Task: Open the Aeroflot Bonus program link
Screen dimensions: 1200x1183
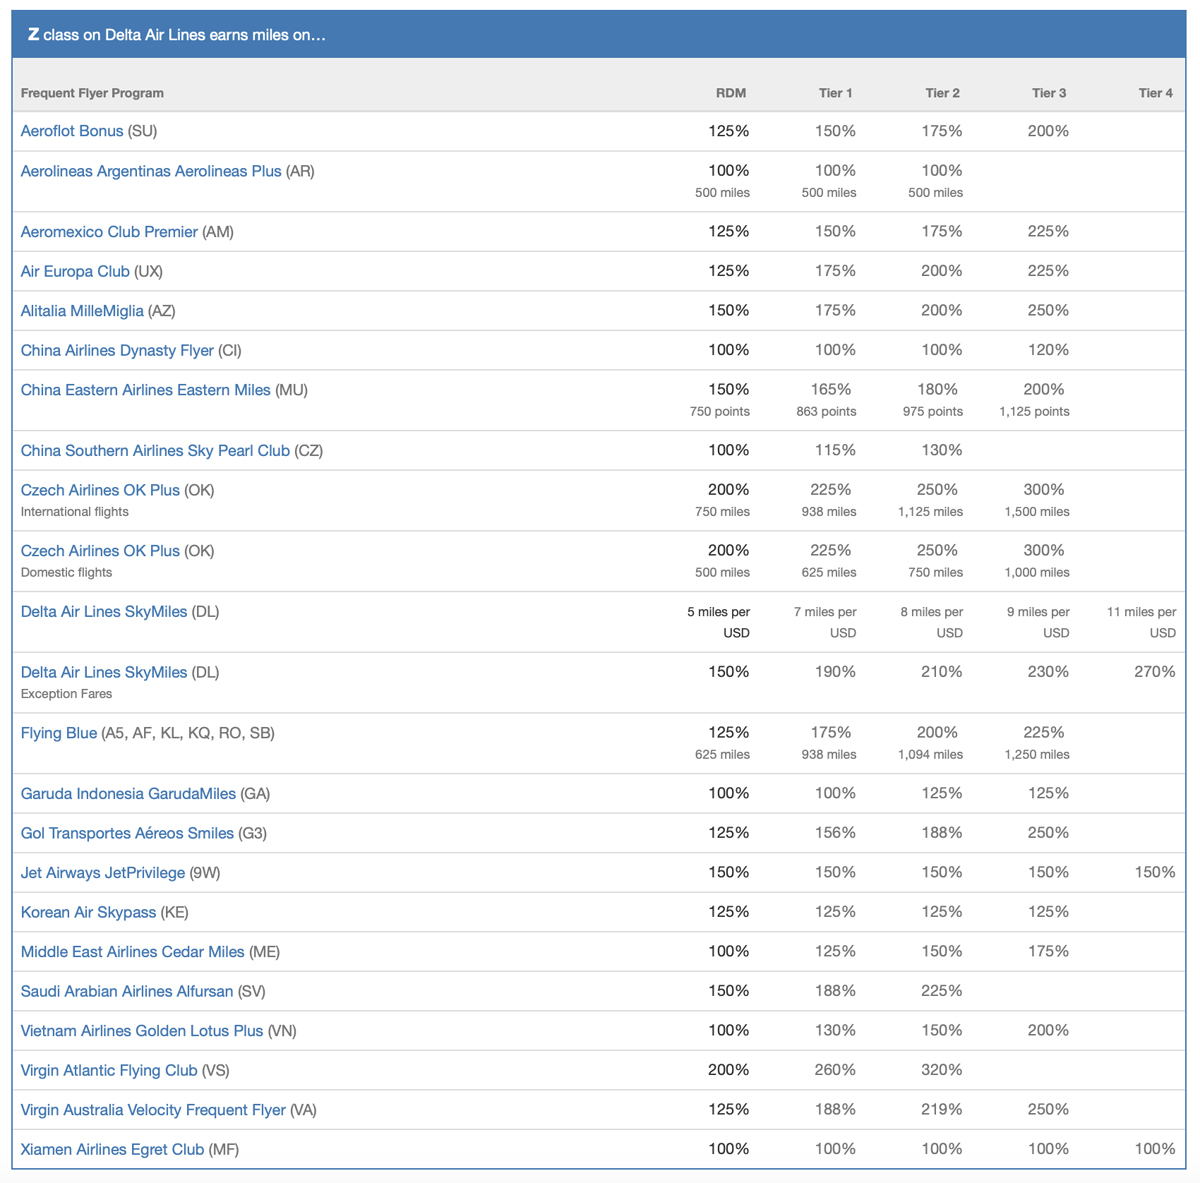Action: (x=72, y=131)
